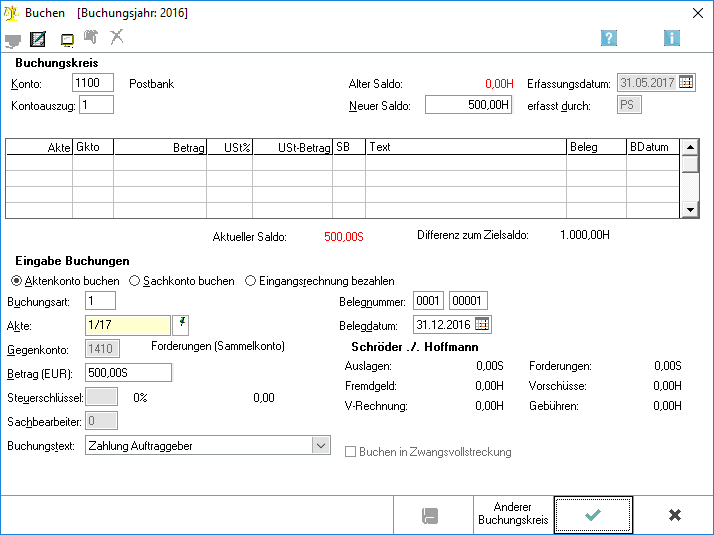This screenshot has width=714, height=535.
Task: Click the Neuer Saldo field
Action: [x=469, y=105]
